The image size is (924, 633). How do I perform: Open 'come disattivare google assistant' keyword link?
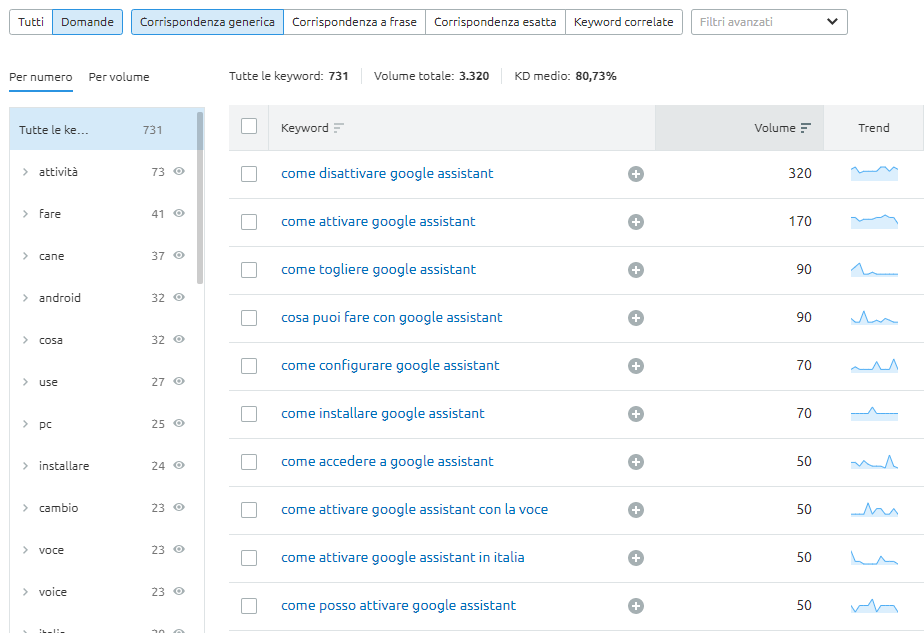(387, 173)
